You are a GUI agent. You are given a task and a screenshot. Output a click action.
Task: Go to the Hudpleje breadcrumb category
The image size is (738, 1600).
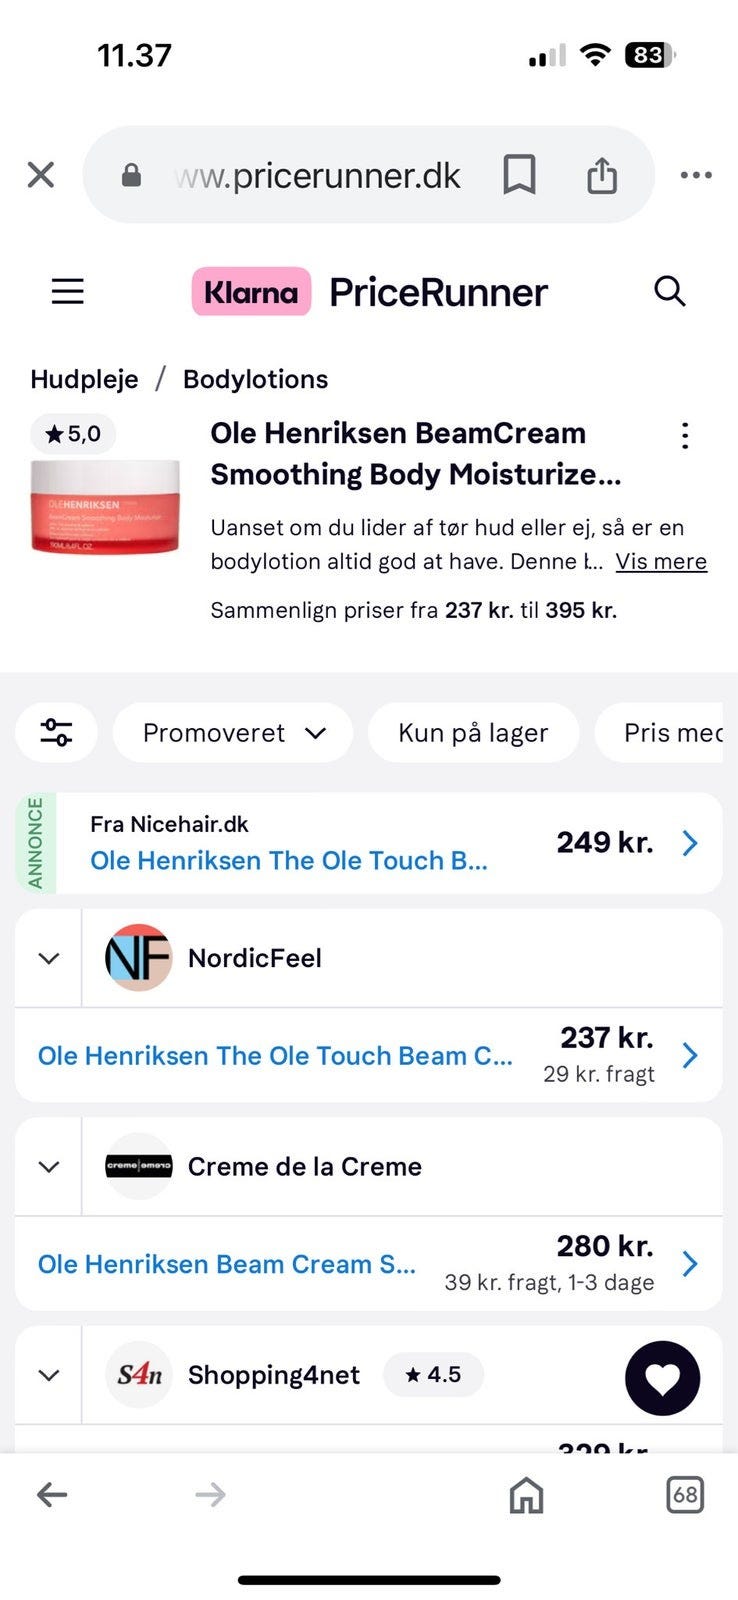[x=84, y=379]
